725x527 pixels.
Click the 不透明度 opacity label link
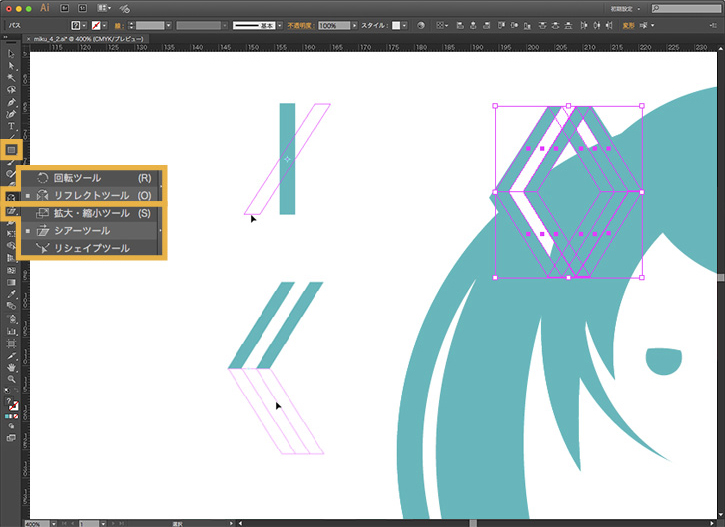point(300,25)
